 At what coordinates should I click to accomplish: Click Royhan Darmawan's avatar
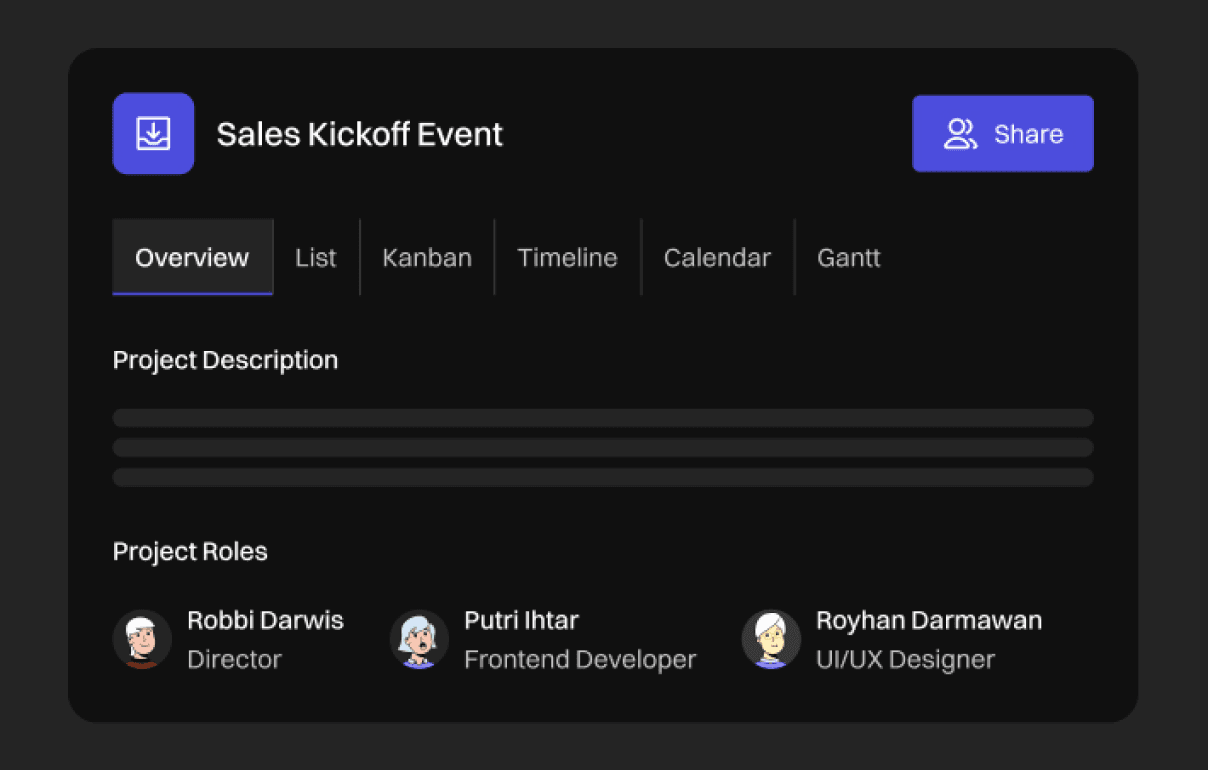pyautogui.click(x=771, y=640)
